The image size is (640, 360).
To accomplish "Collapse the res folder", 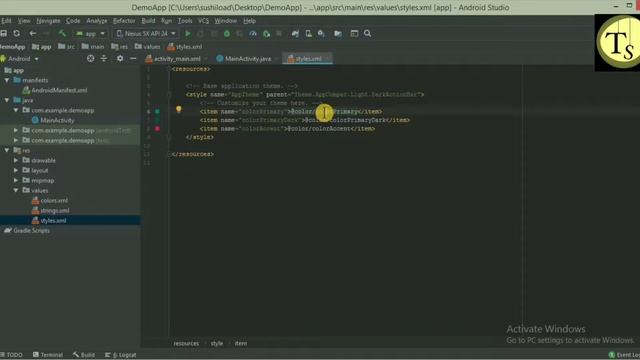I will [7, 151].
